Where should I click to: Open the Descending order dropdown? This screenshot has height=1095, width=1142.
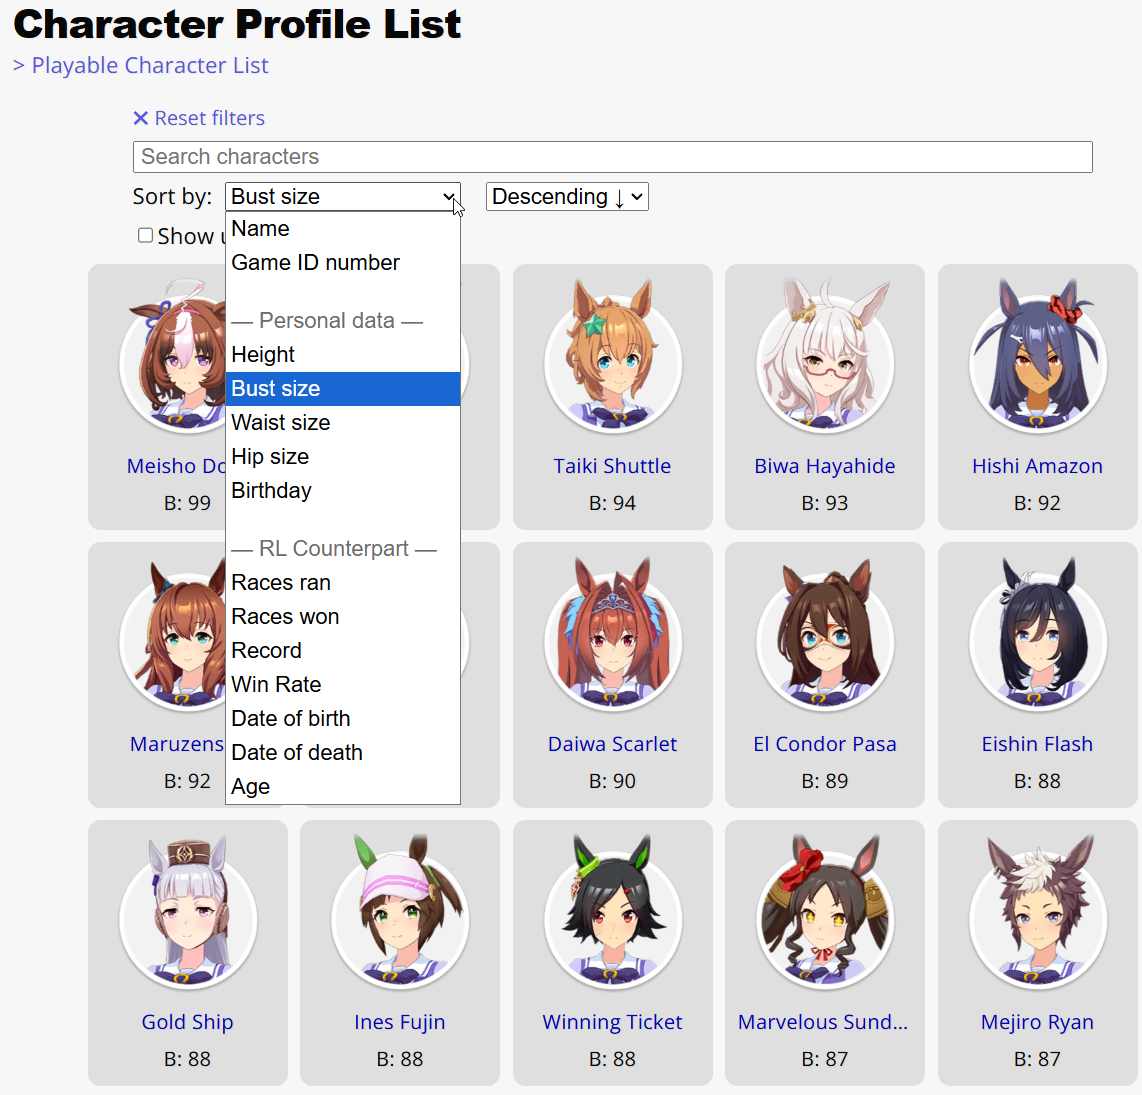point(567,197)
